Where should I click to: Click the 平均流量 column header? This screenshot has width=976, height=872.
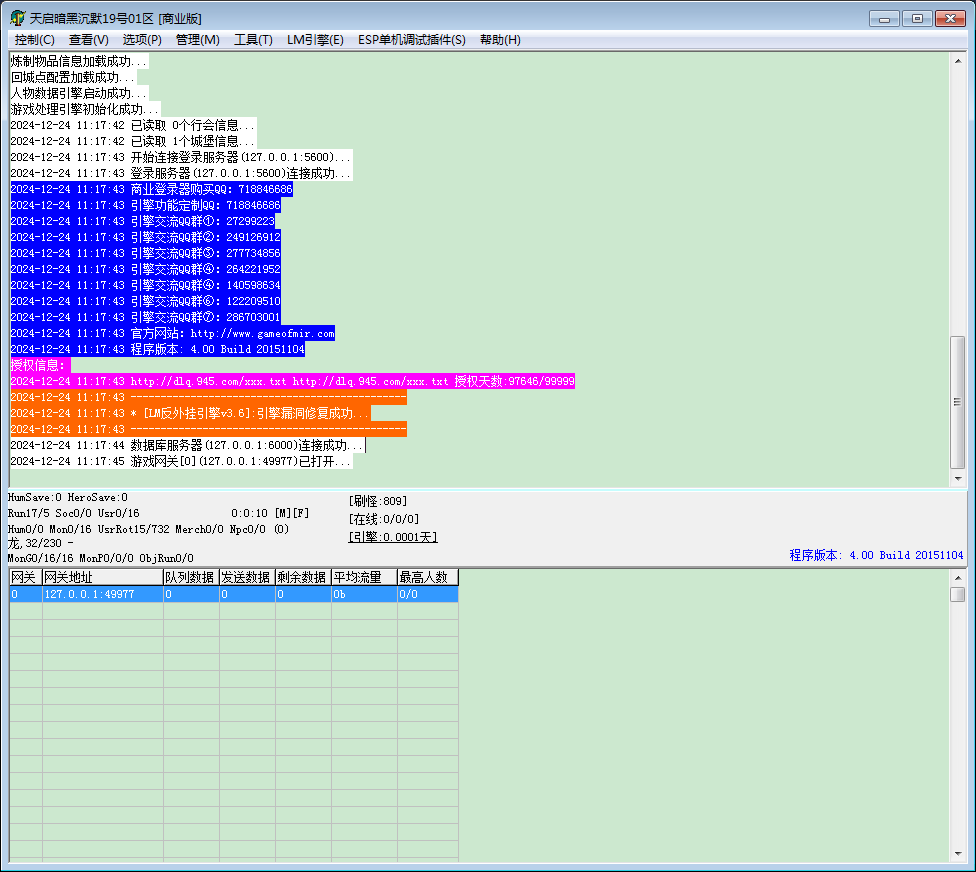[364, 578]
